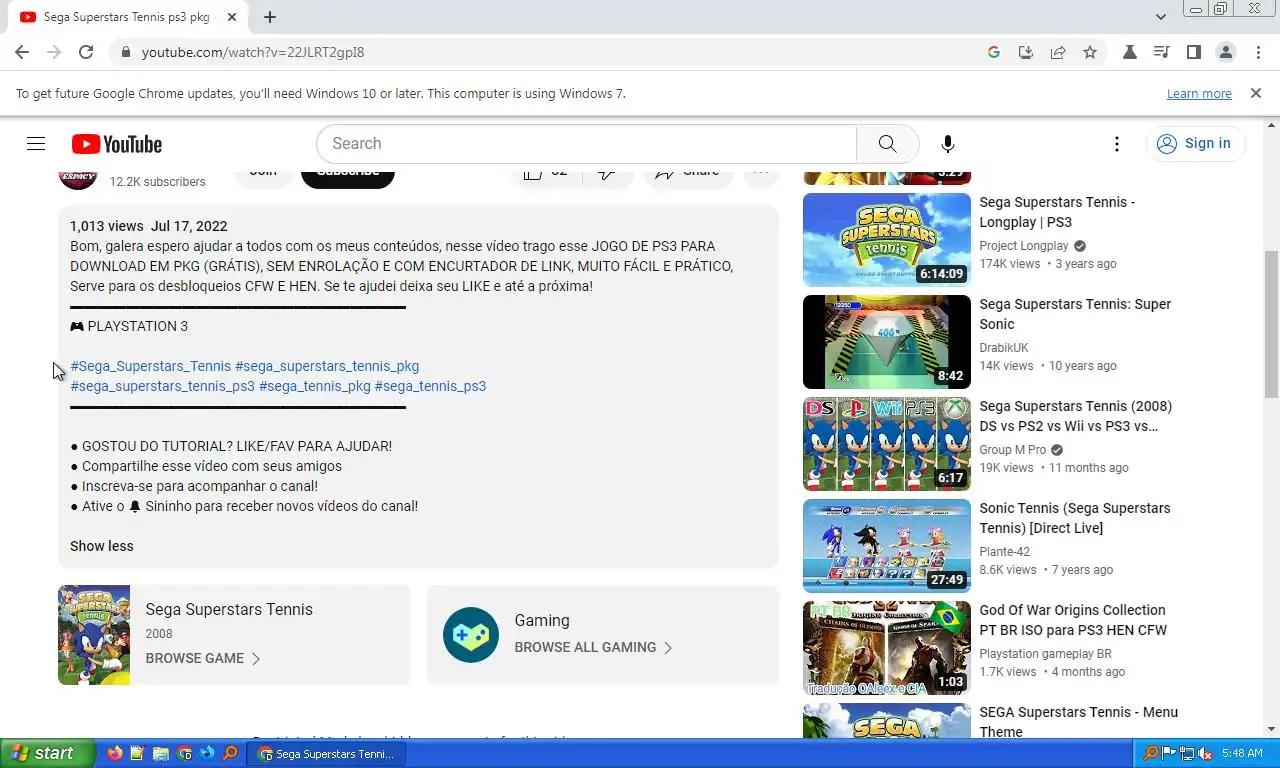The image size is (1280, 768).
Task: Open YouTube settings three-dot menu
Action: 1116,144
